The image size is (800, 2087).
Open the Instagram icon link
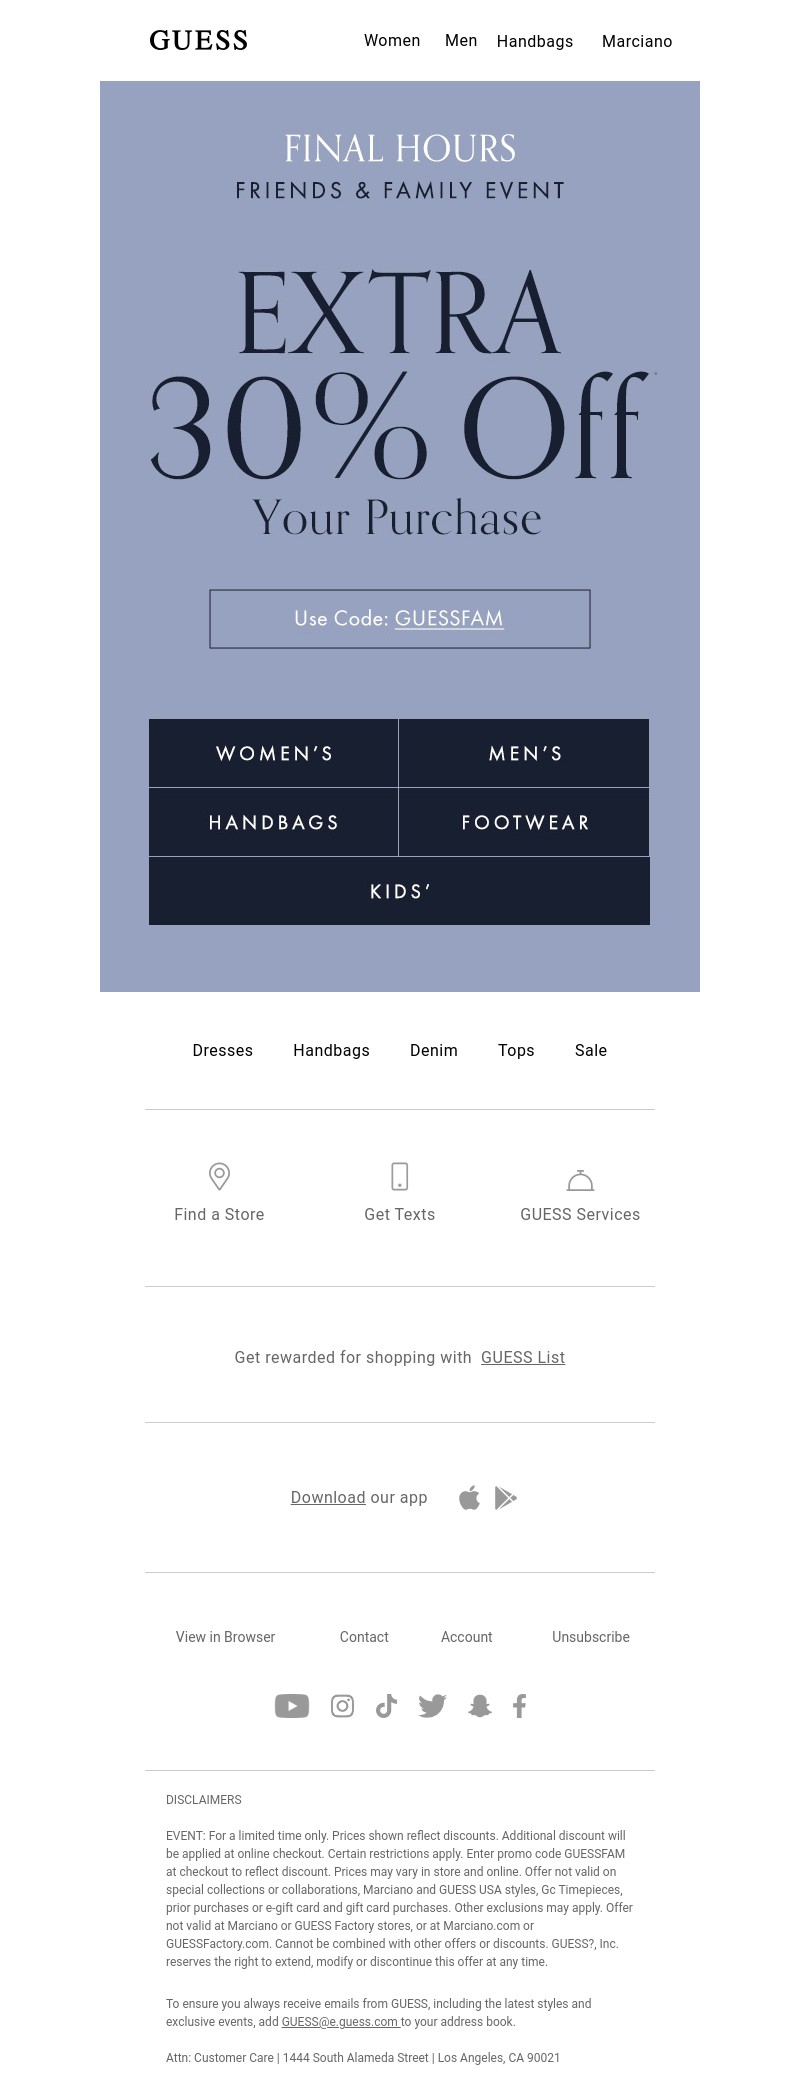tap(342, 1706)
